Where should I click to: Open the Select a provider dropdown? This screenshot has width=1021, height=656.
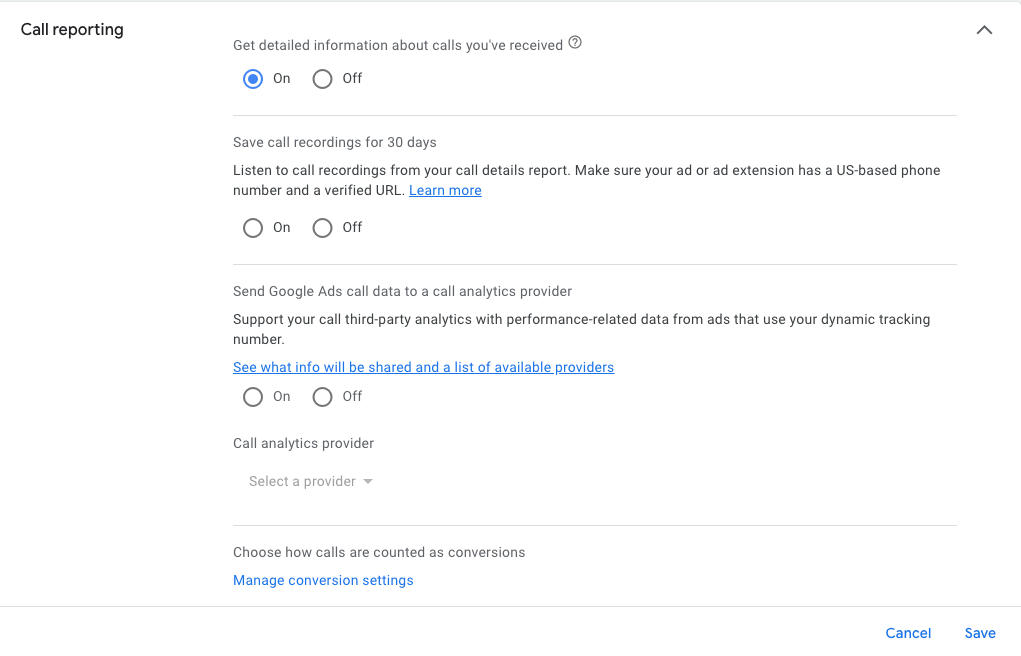tap(302, 482)
